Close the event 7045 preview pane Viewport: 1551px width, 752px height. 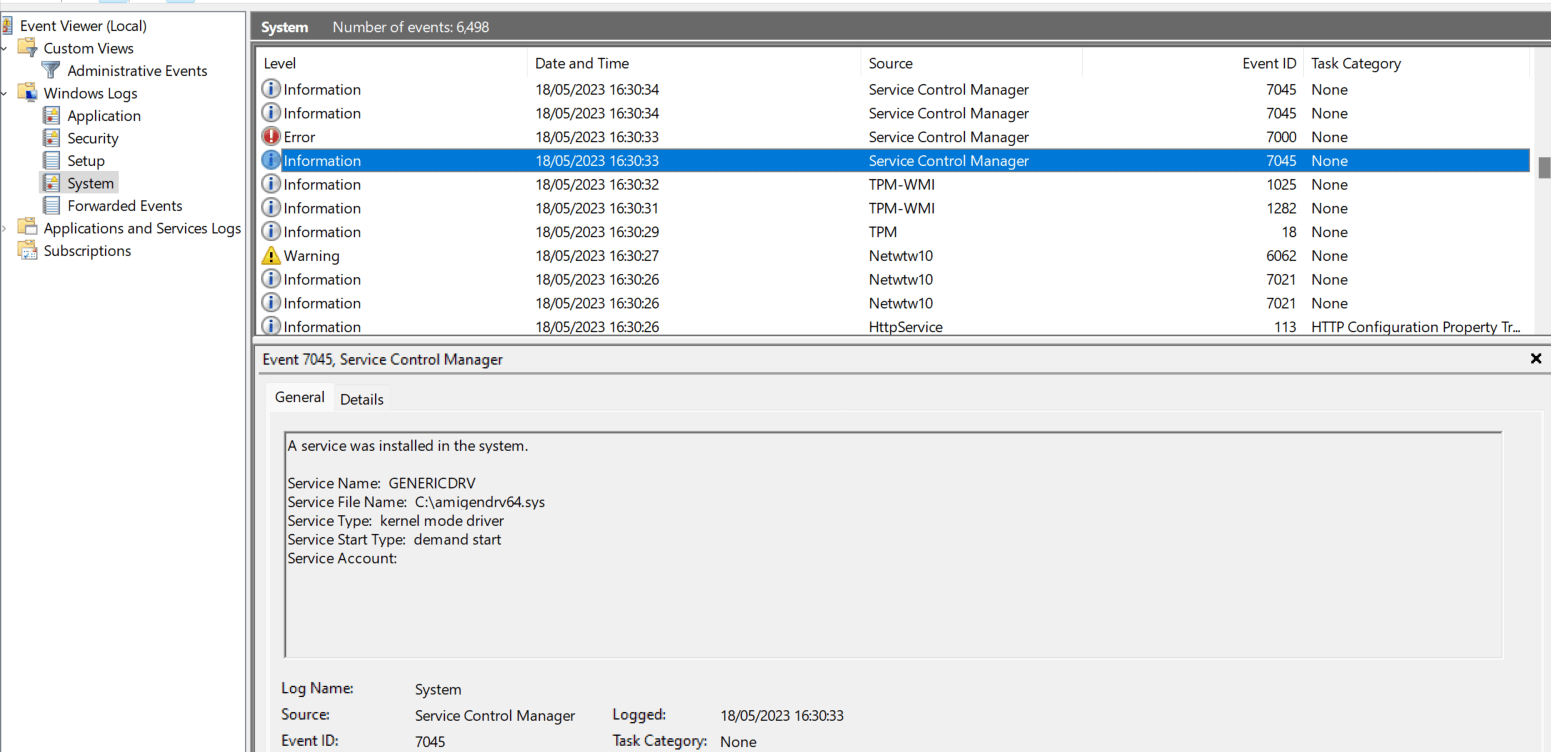[1536, 358]
